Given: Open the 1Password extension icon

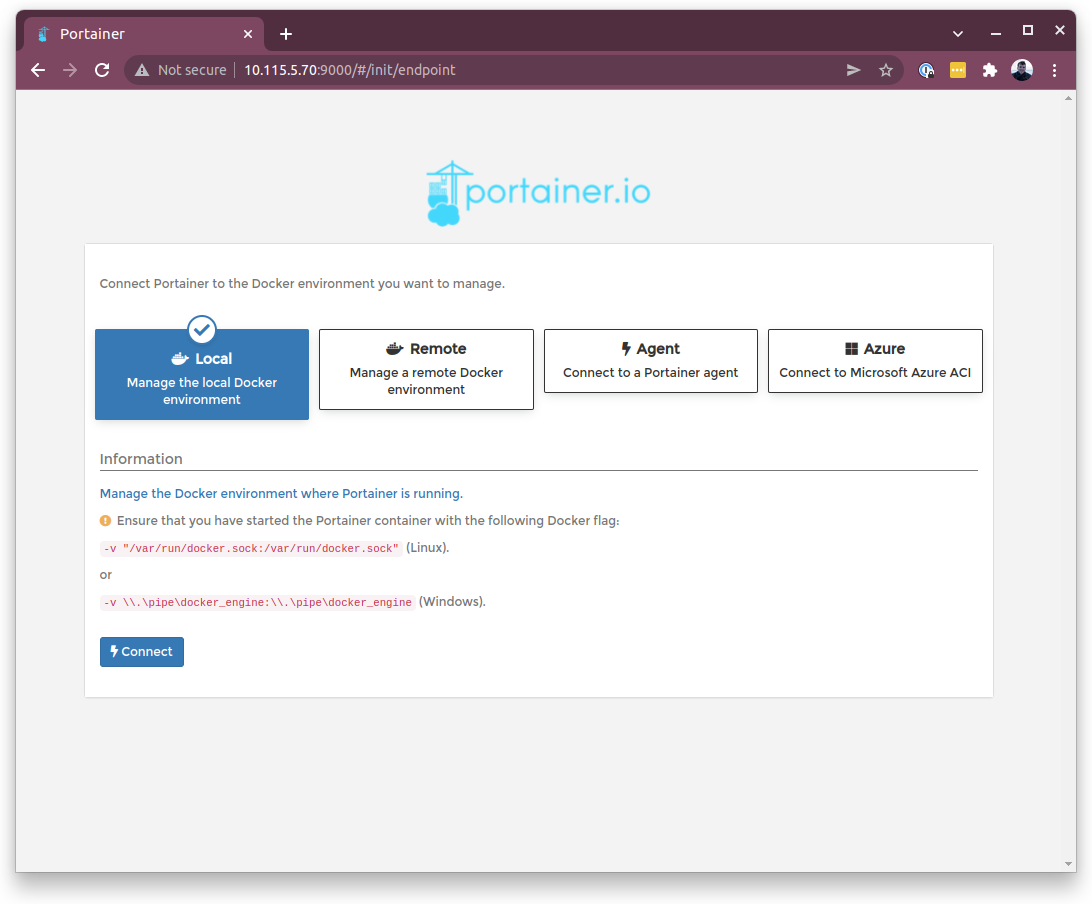Looking at the screenshot, I should pyautogui.click(x=927, y=70).
